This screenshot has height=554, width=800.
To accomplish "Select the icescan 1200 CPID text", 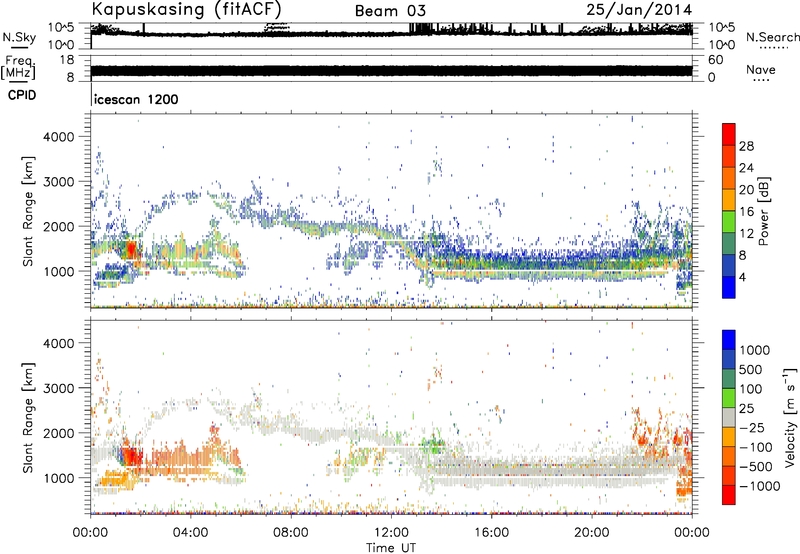I will coord(136,99).
